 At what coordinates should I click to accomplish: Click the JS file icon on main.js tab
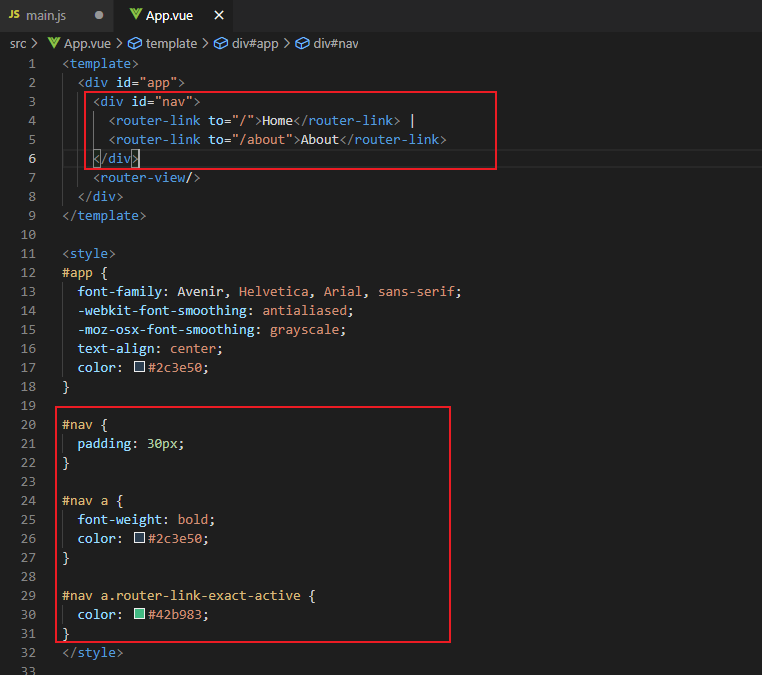tap(14, 15)
